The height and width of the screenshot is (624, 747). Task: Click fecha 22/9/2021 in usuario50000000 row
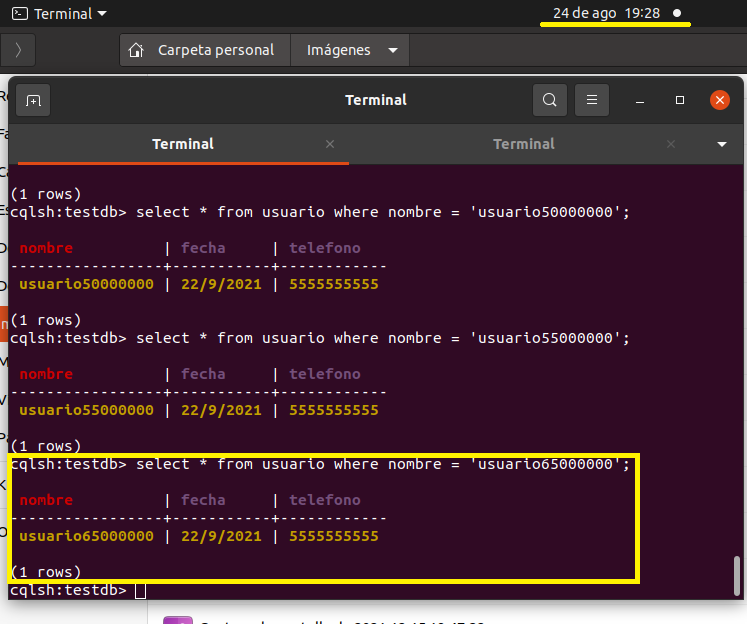click(221, 284)
